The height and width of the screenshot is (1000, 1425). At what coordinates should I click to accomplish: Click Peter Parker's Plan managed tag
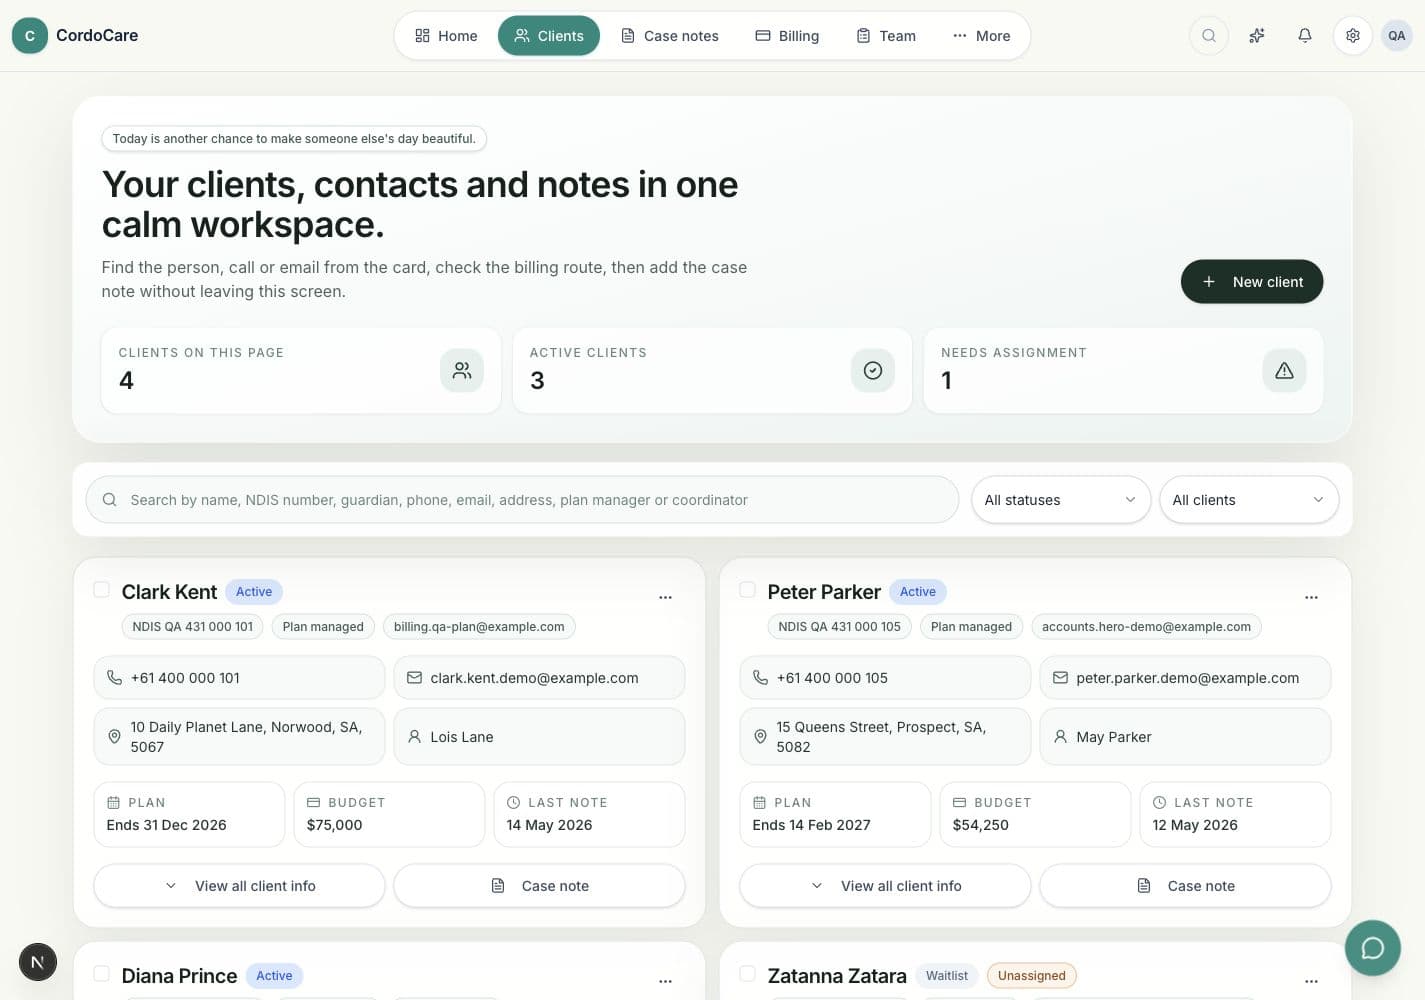(x=971, y=627)
